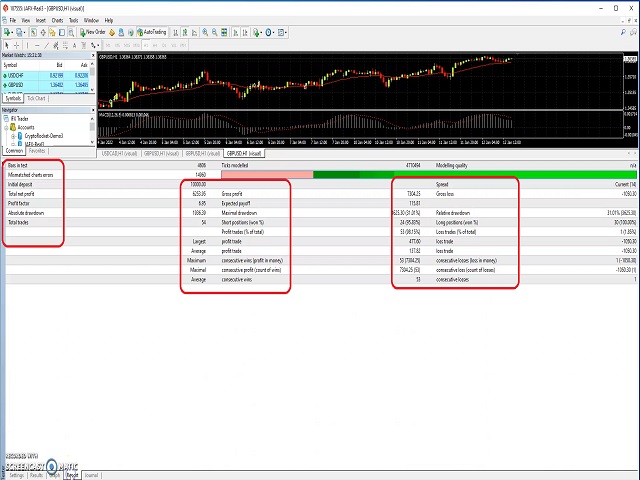This screenshot has width=640, height=480.
Task: Switch to Navigator Favorites tab
Action: [37, 151]
